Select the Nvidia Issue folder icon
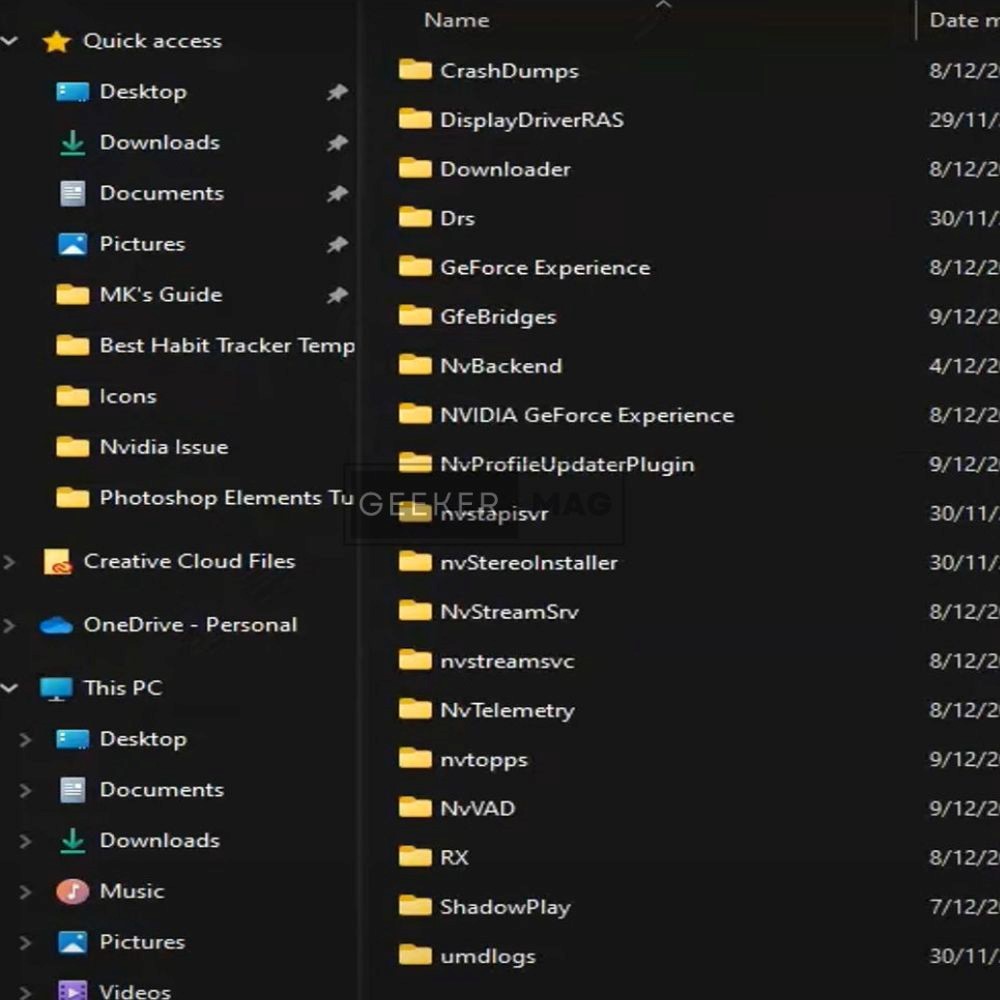The image size is (1000, 1000). 72,447
